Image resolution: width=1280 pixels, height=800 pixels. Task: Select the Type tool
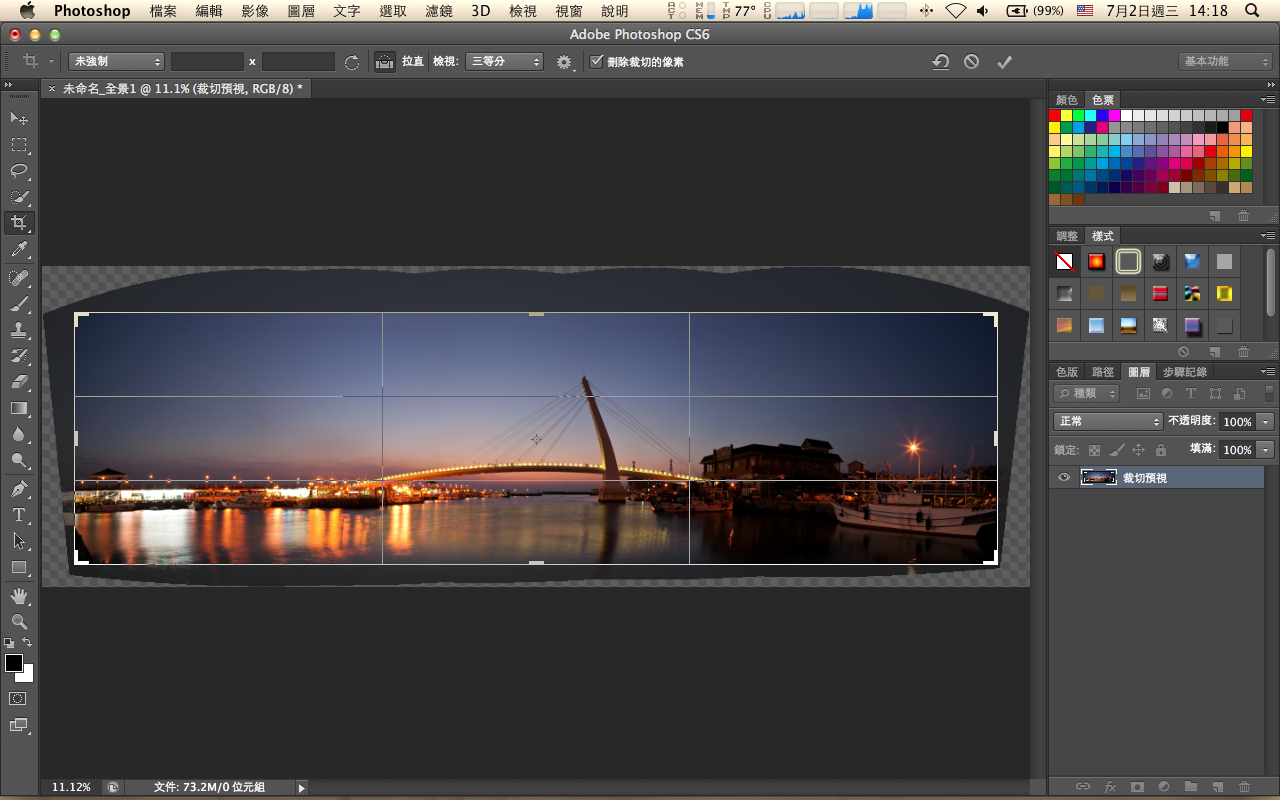[x=19, y=515]
